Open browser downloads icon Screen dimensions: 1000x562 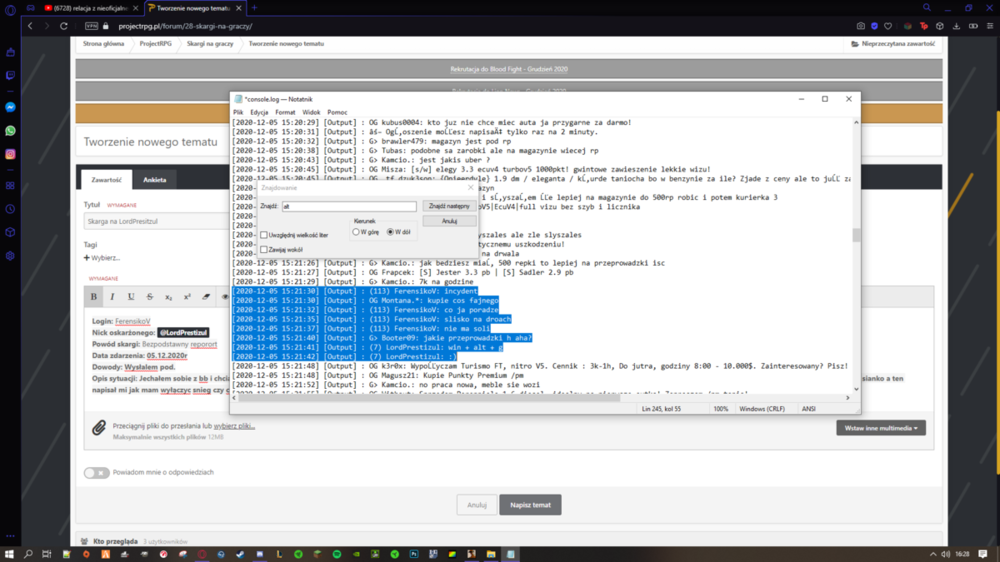[x=956, y=26]
